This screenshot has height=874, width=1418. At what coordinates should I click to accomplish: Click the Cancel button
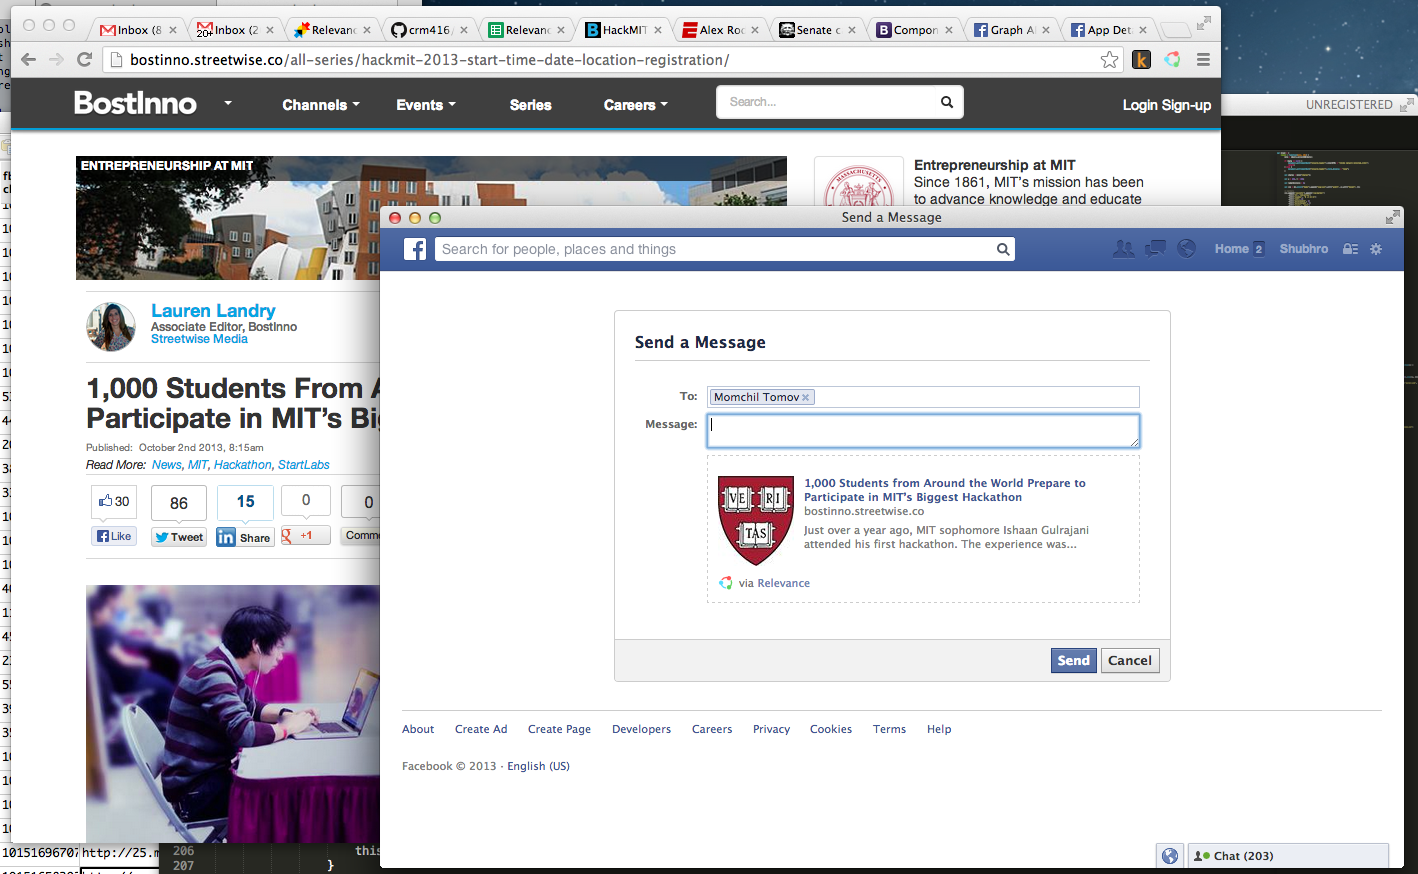[x=1130, y=660]
